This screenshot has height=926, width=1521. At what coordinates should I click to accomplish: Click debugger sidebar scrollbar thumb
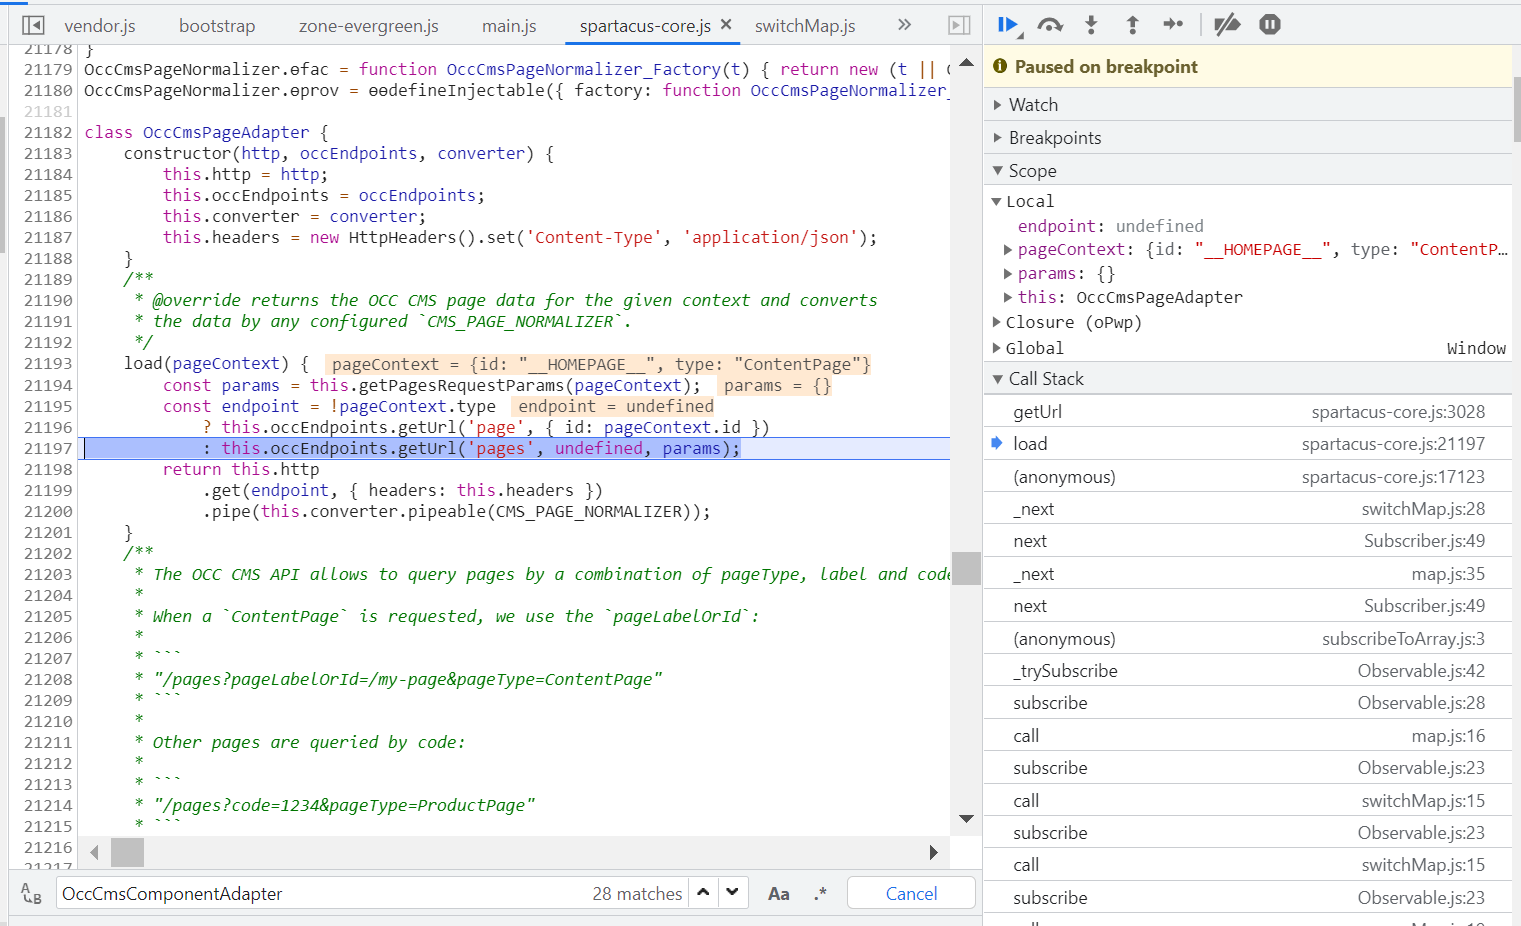pos(1516,108)
